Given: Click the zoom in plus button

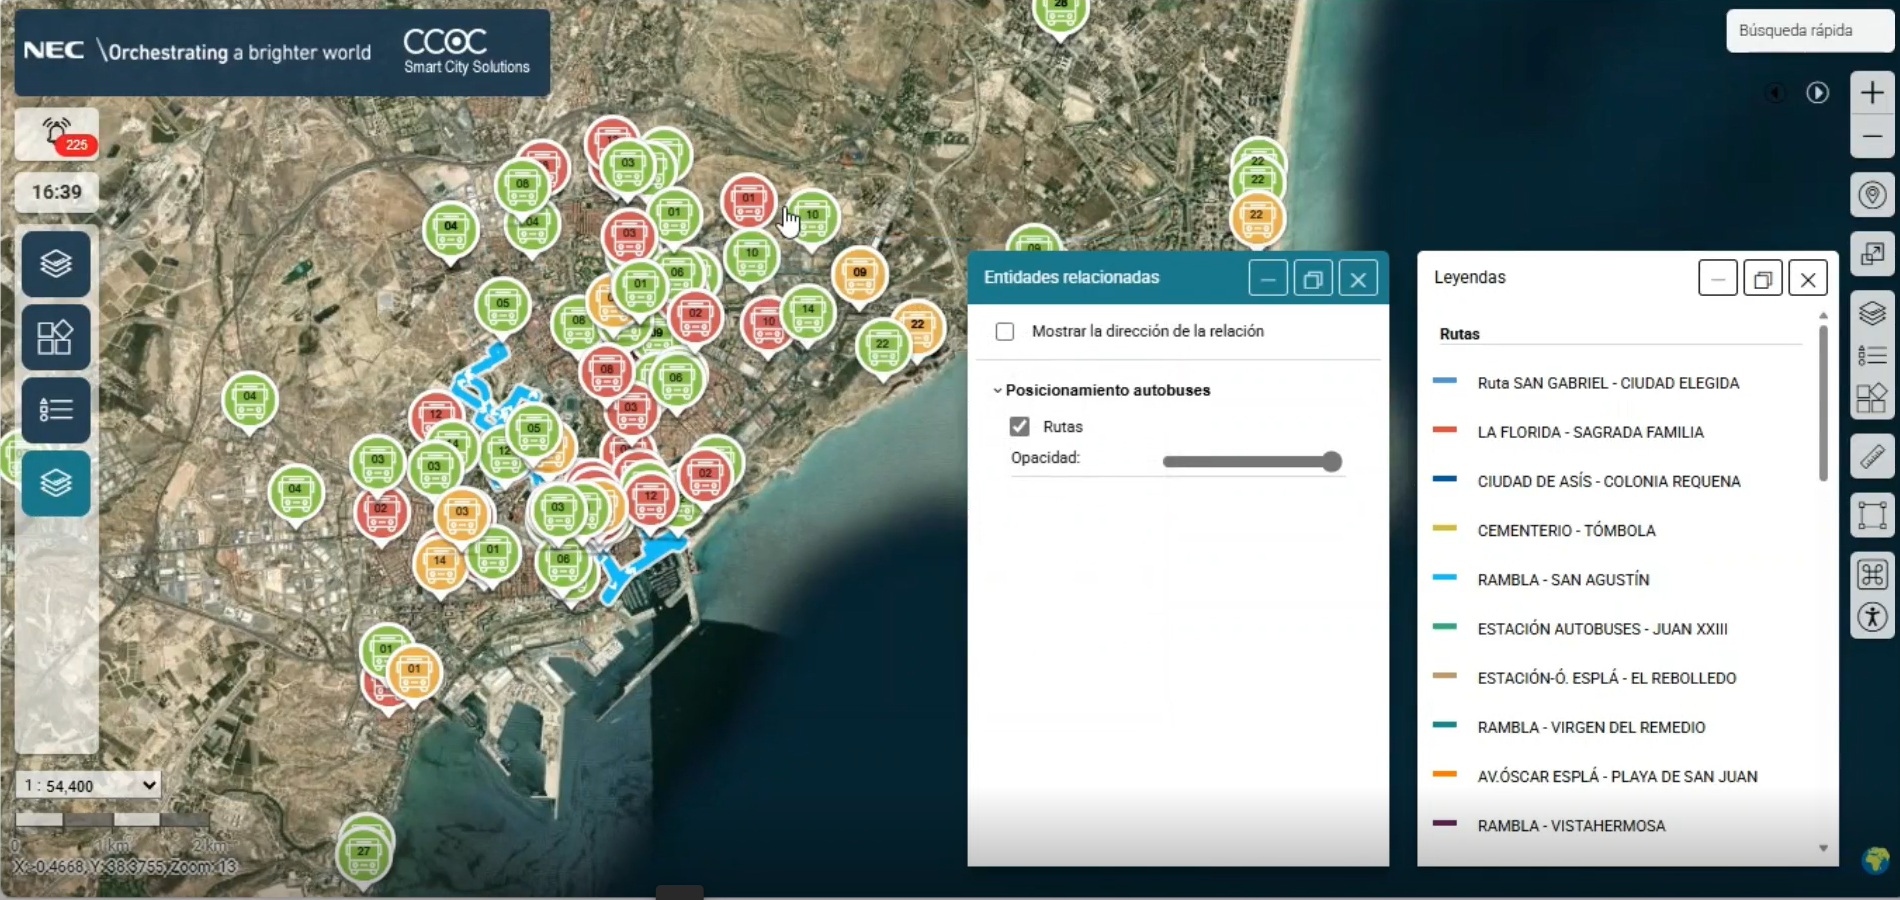Looking at the screenshot, I should point(1872,93).
